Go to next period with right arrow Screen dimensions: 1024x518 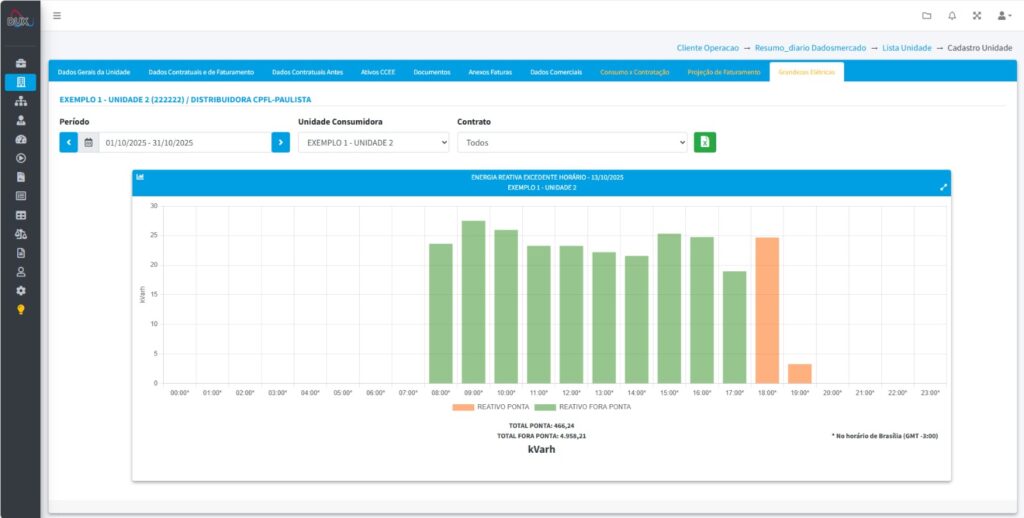(x=281, y=143)
